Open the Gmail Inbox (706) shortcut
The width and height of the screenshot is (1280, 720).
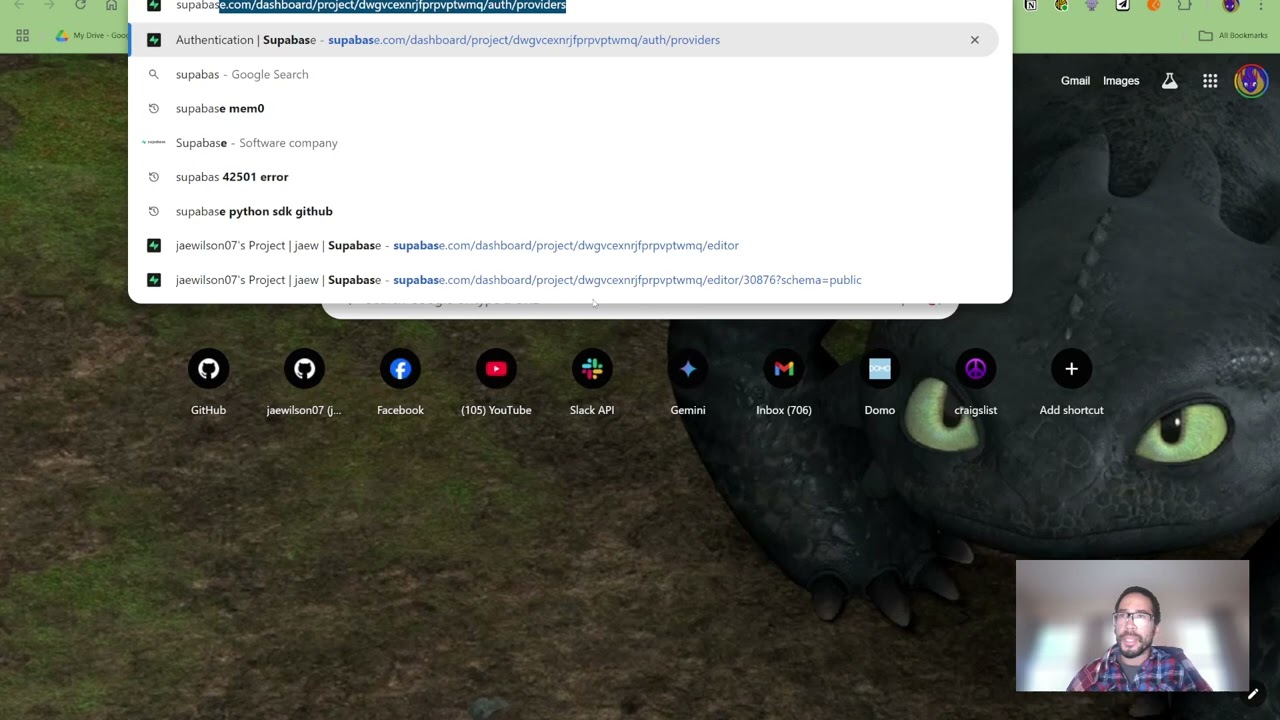(784, 370)
